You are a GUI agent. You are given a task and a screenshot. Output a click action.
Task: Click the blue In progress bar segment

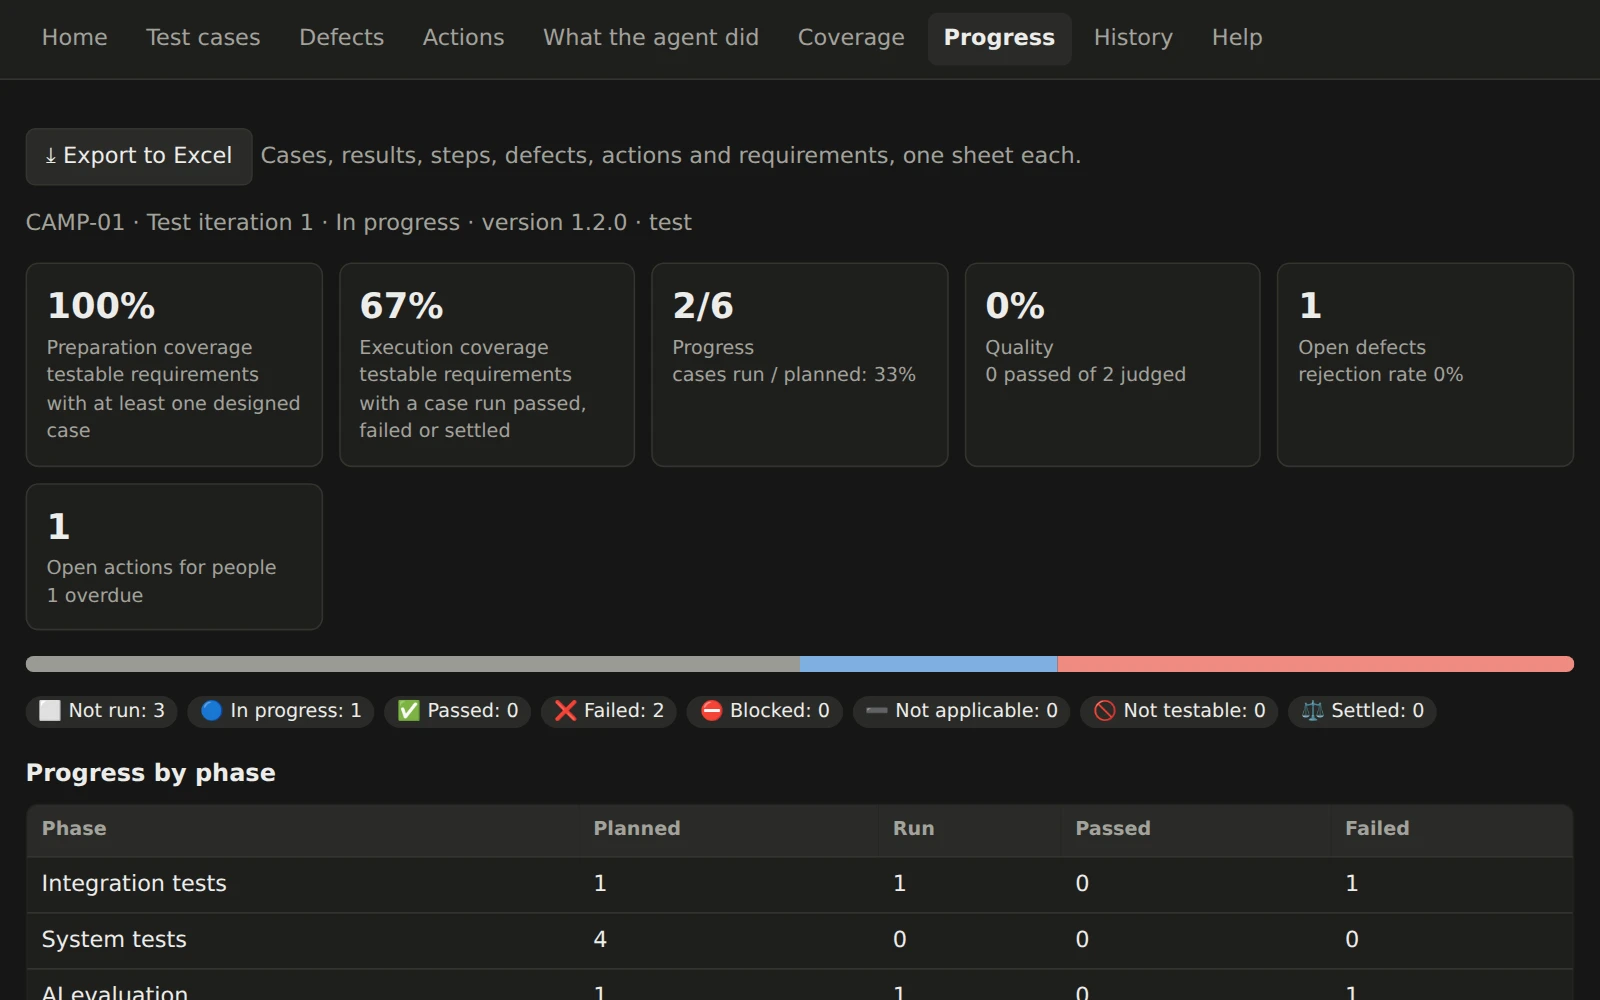click(929, 664)
